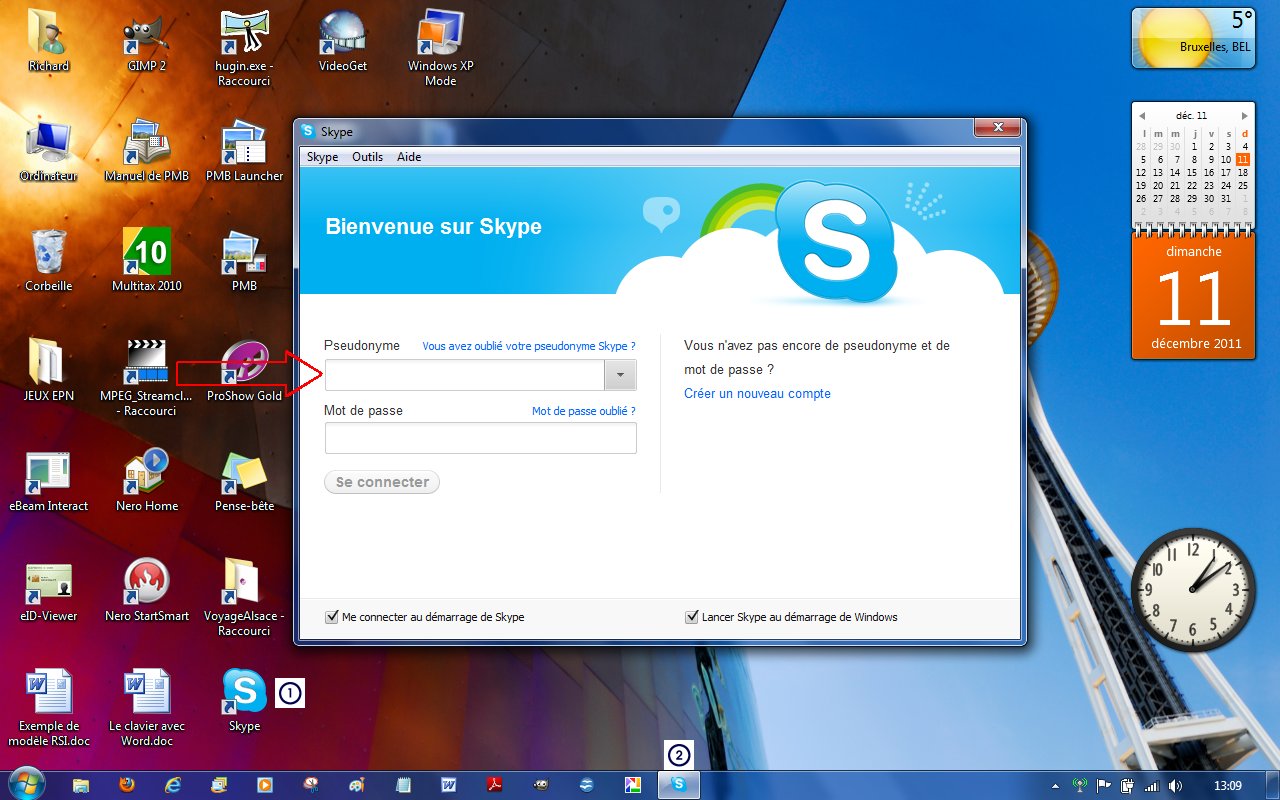Select the PMB desktop icon
This screenshot has width=1280, height=800.
pyautogui.click(x=245, y=262)
